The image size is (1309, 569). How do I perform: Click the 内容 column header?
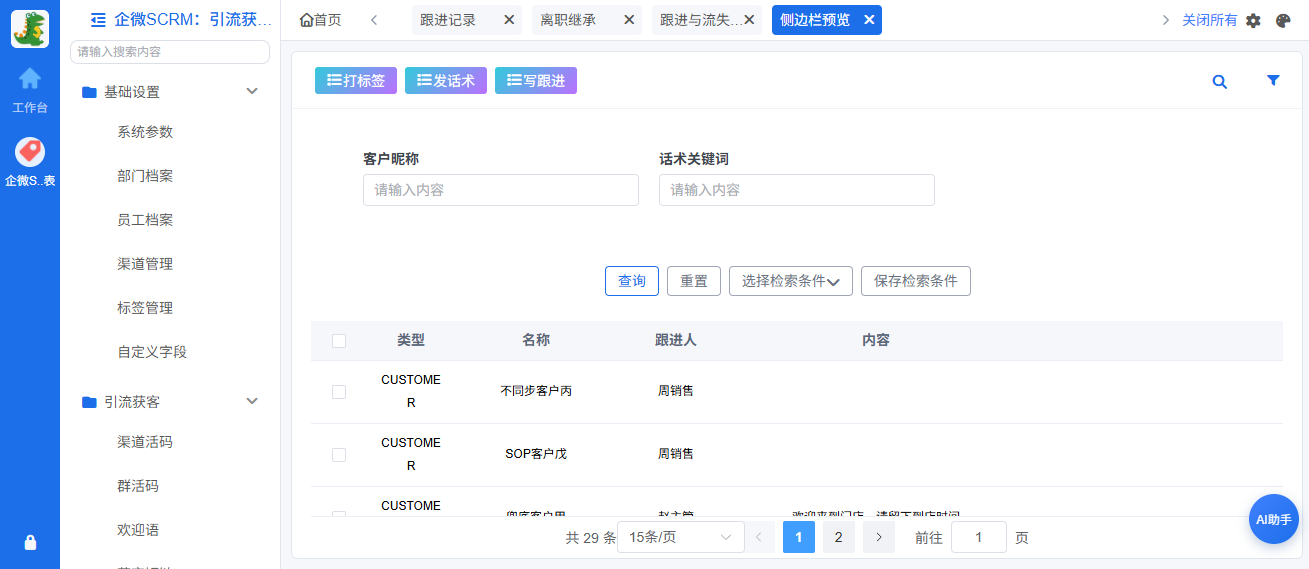click(x=876, y=340)
